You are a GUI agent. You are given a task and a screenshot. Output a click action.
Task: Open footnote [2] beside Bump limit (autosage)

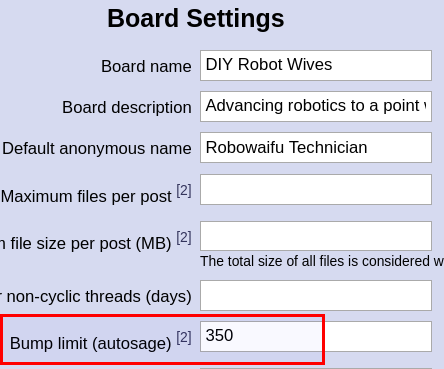point(184,338)
